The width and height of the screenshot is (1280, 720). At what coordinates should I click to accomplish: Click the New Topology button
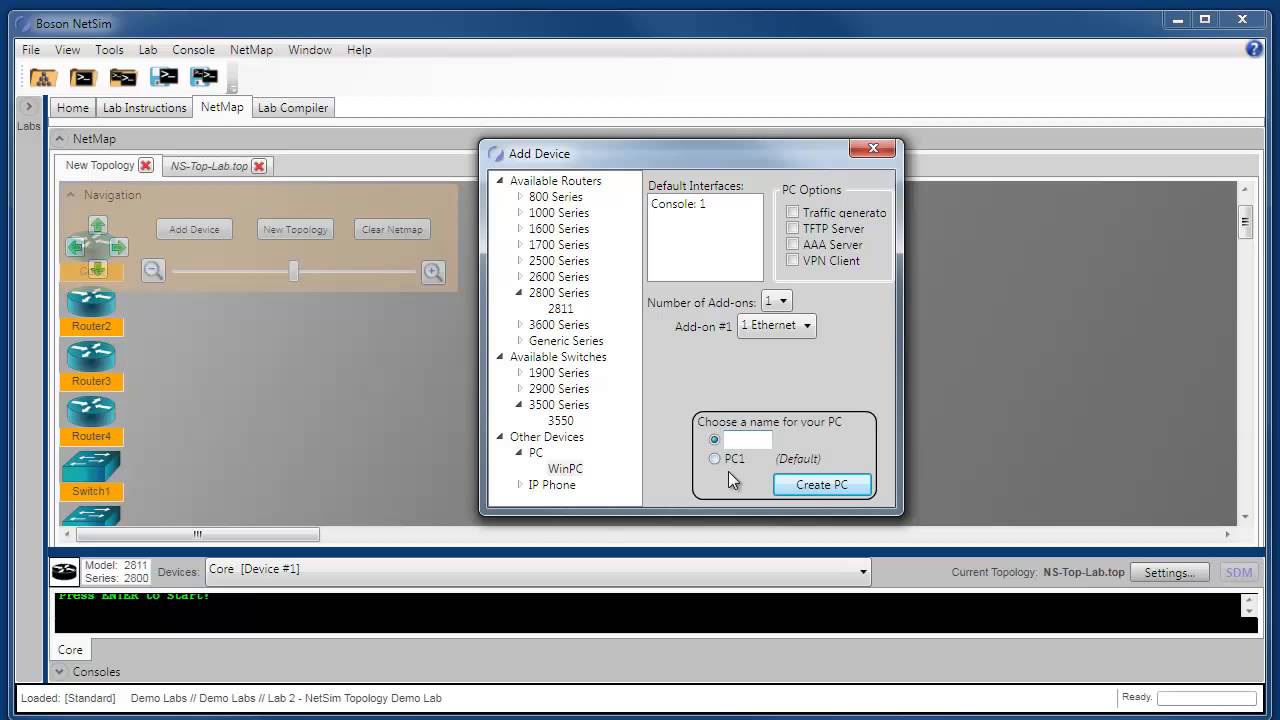(295, 230)
